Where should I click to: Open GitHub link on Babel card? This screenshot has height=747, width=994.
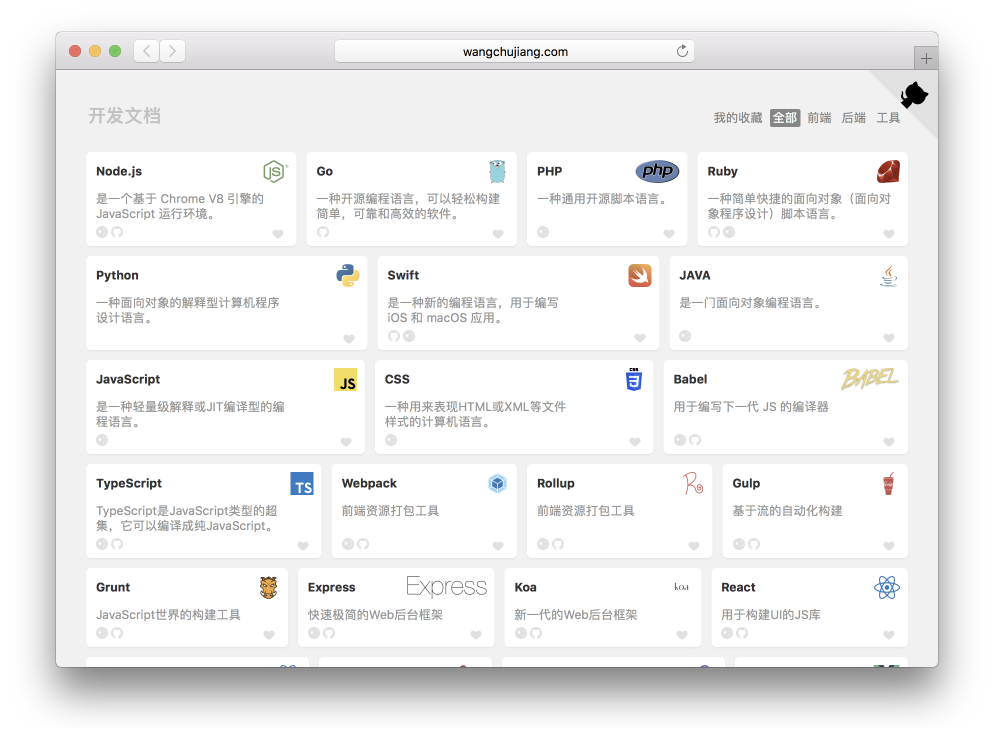[695, 440]
